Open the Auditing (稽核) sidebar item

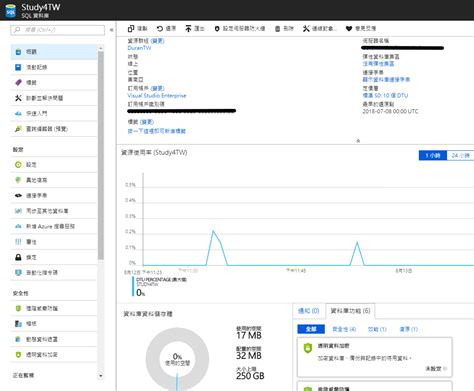point(54,324)
